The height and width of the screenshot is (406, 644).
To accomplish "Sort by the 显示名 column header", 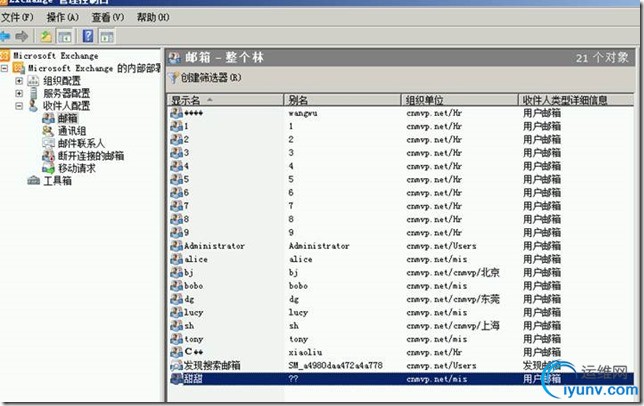I will 225,100.
